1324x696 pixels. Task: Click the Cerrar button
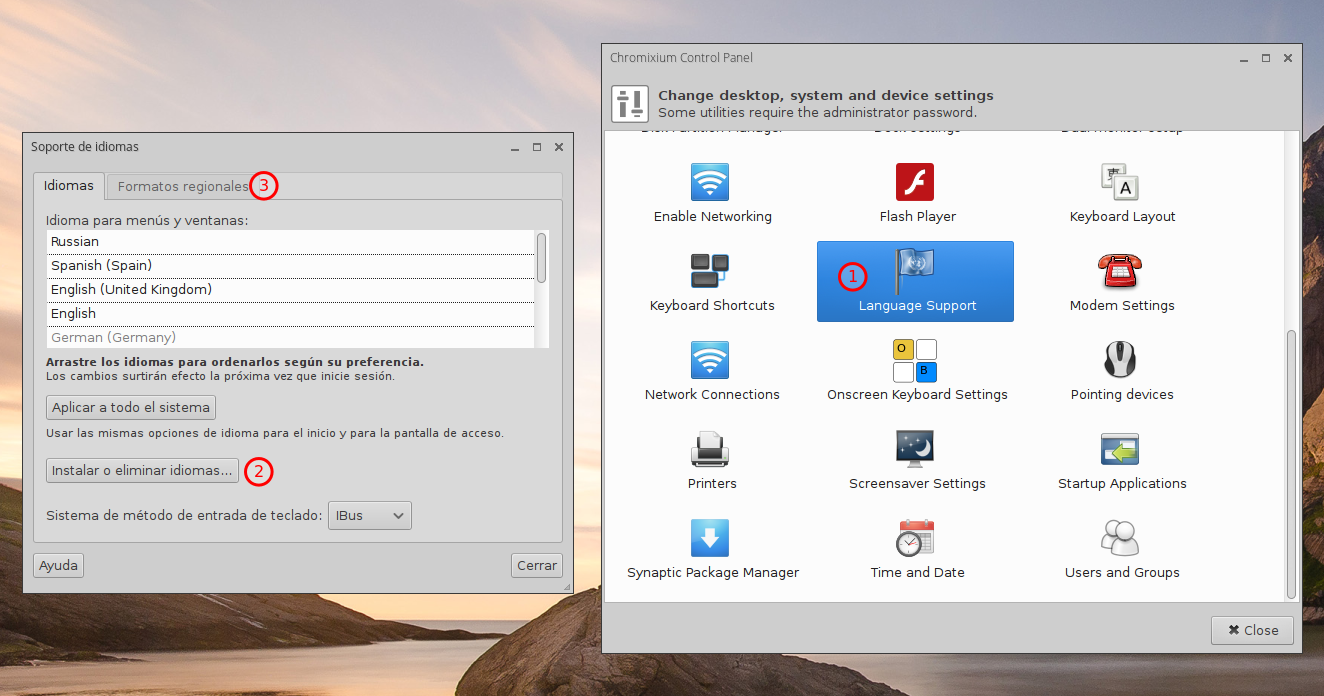pos(537,565)
